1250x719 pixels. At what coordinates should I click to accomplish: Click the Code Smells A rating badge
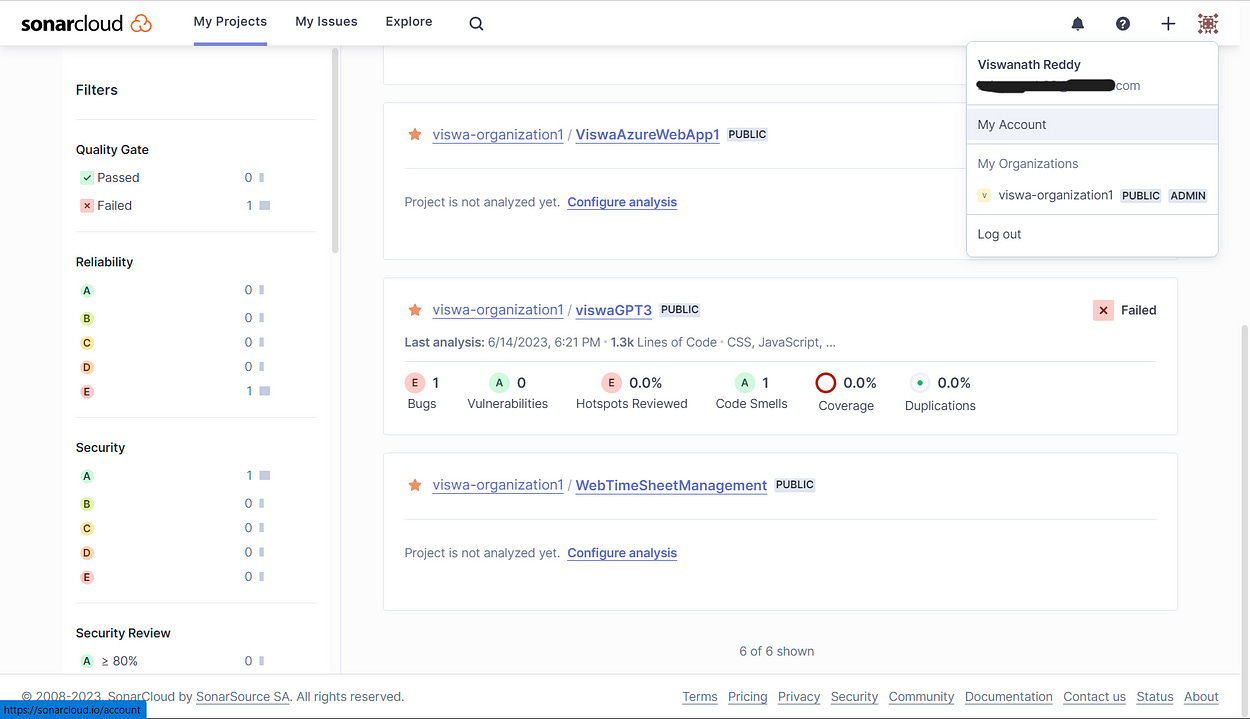(x=745, y=383)
